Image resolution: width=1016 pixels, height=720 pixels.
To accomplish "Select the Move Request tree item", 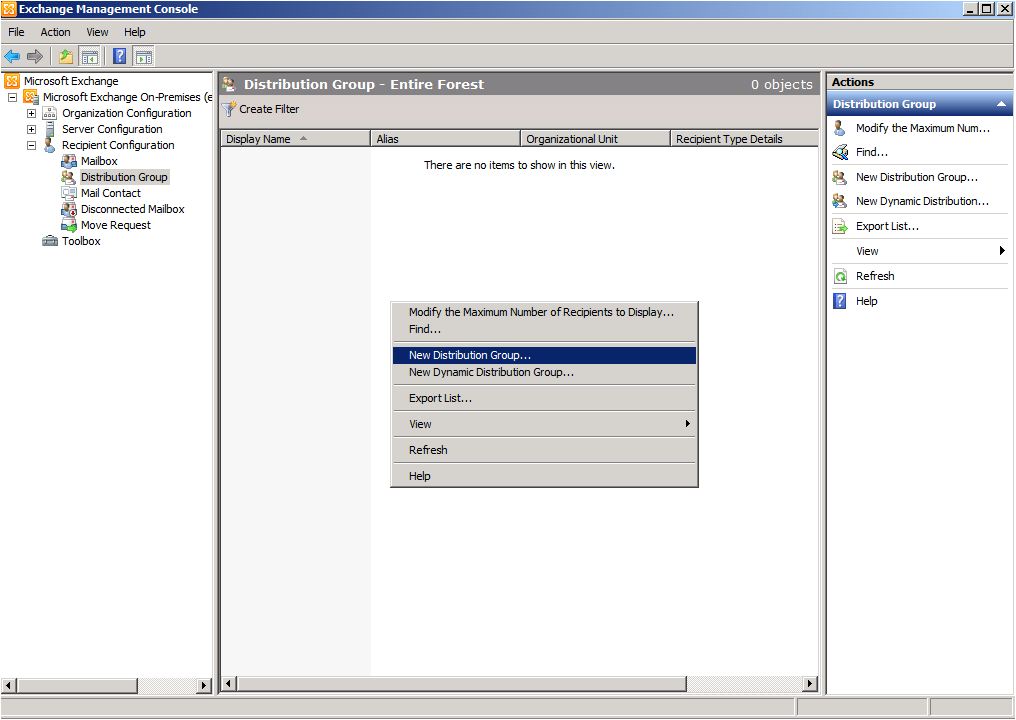I will [x=115, y=225].
